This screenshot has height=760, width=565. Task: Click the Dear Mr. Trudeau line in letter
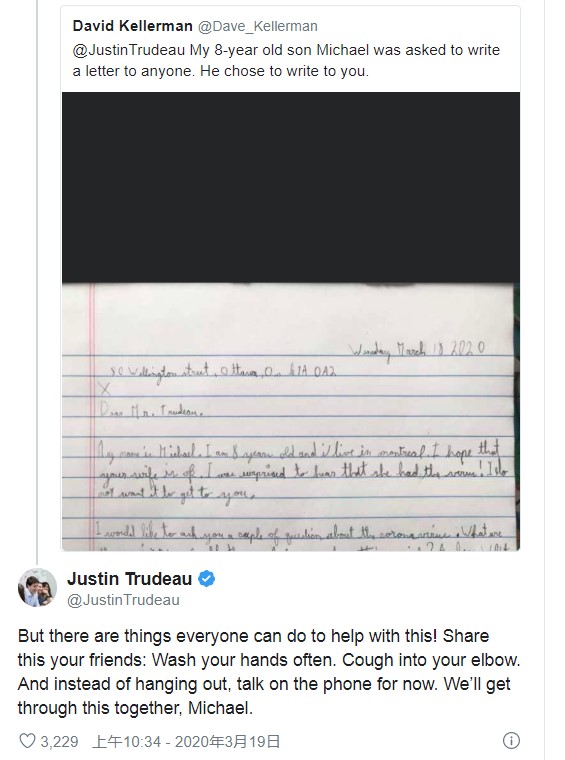151,411
